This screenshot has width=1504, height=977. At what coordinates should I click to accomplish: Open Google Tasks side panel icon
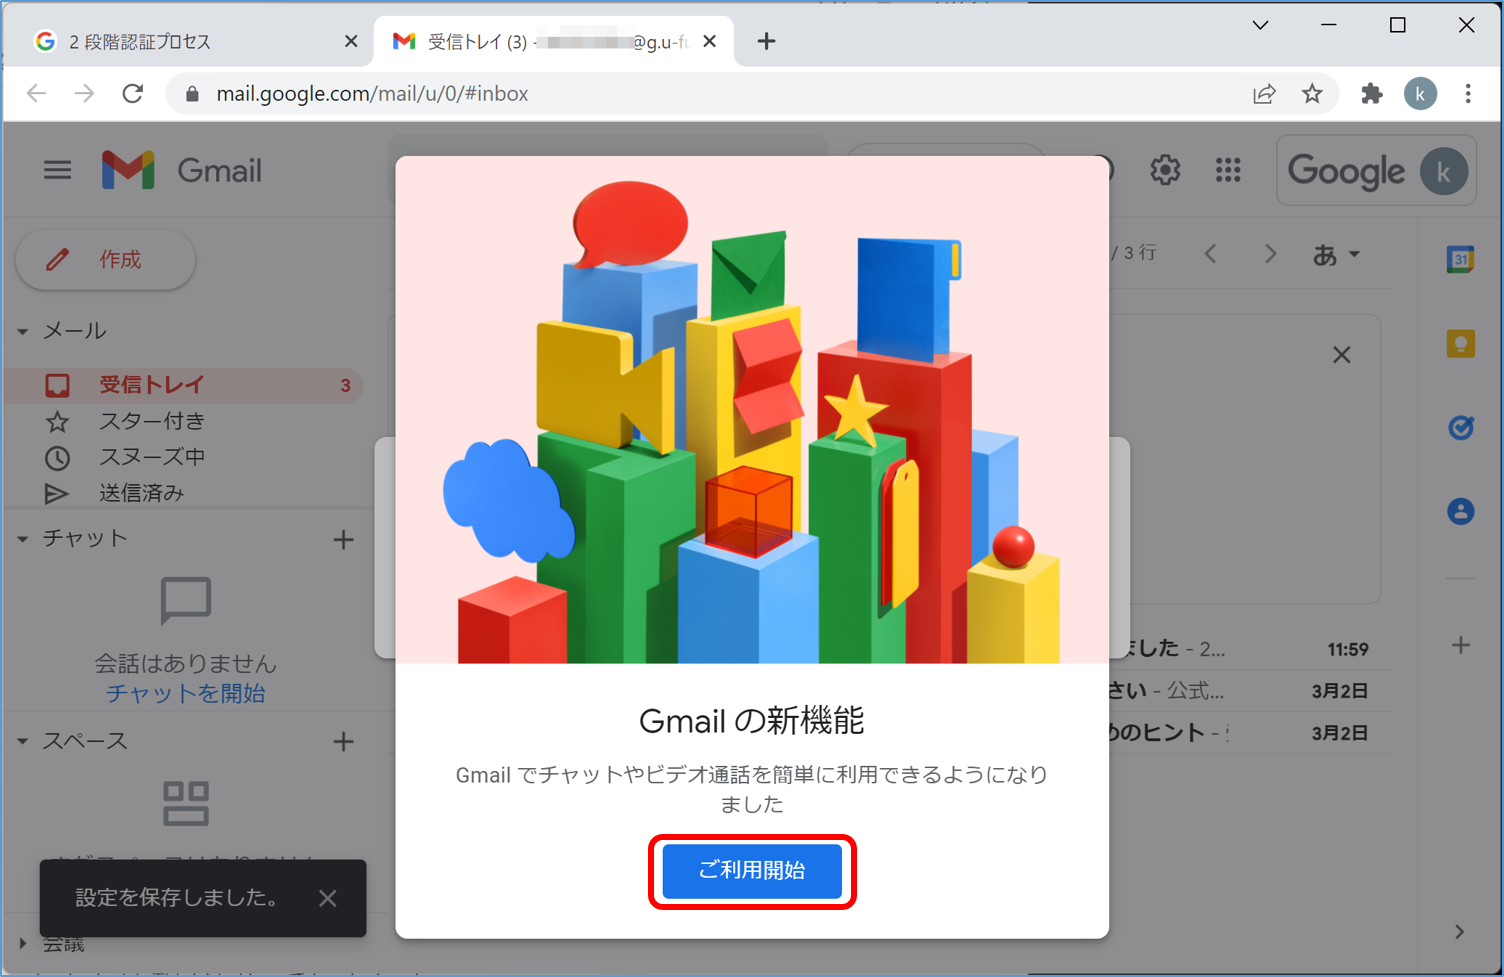click(x=1461, y=427)
